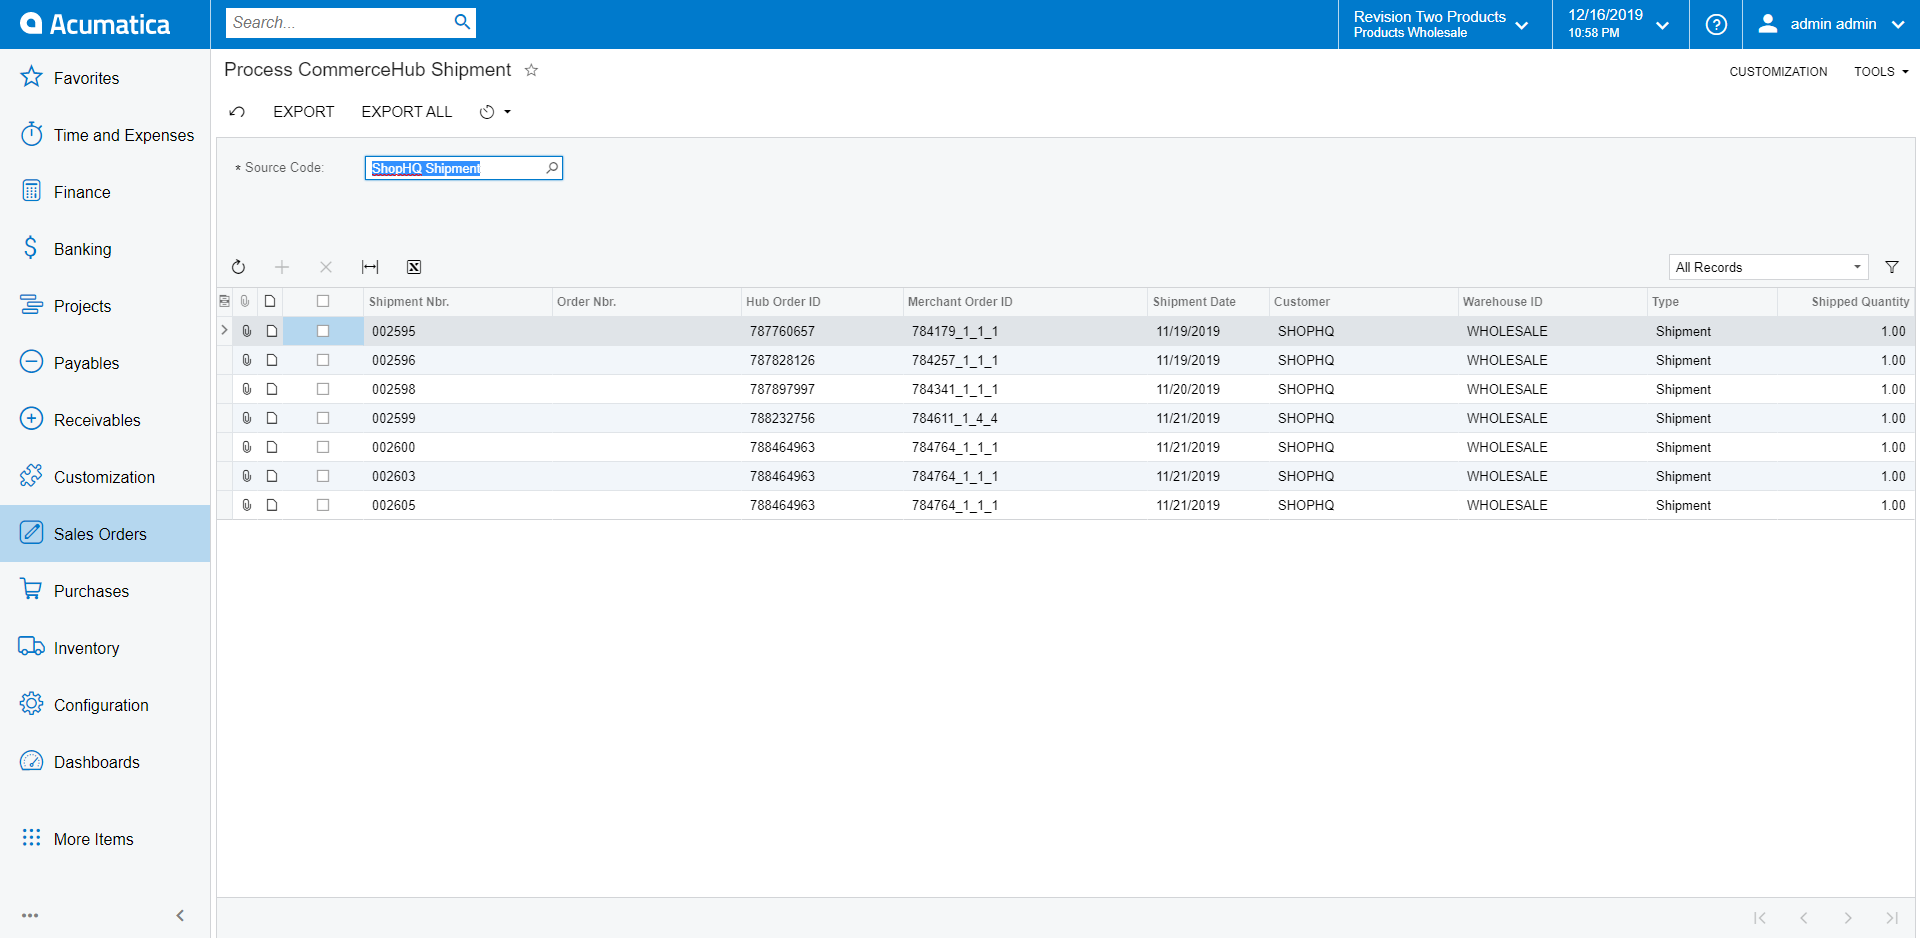
Task: Open the admin admin user menu
Action: [1831, 24]
